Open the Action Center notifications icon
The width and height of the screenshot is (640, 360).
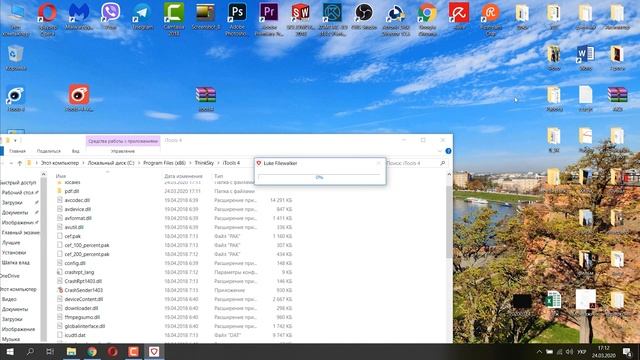point(627,351)
